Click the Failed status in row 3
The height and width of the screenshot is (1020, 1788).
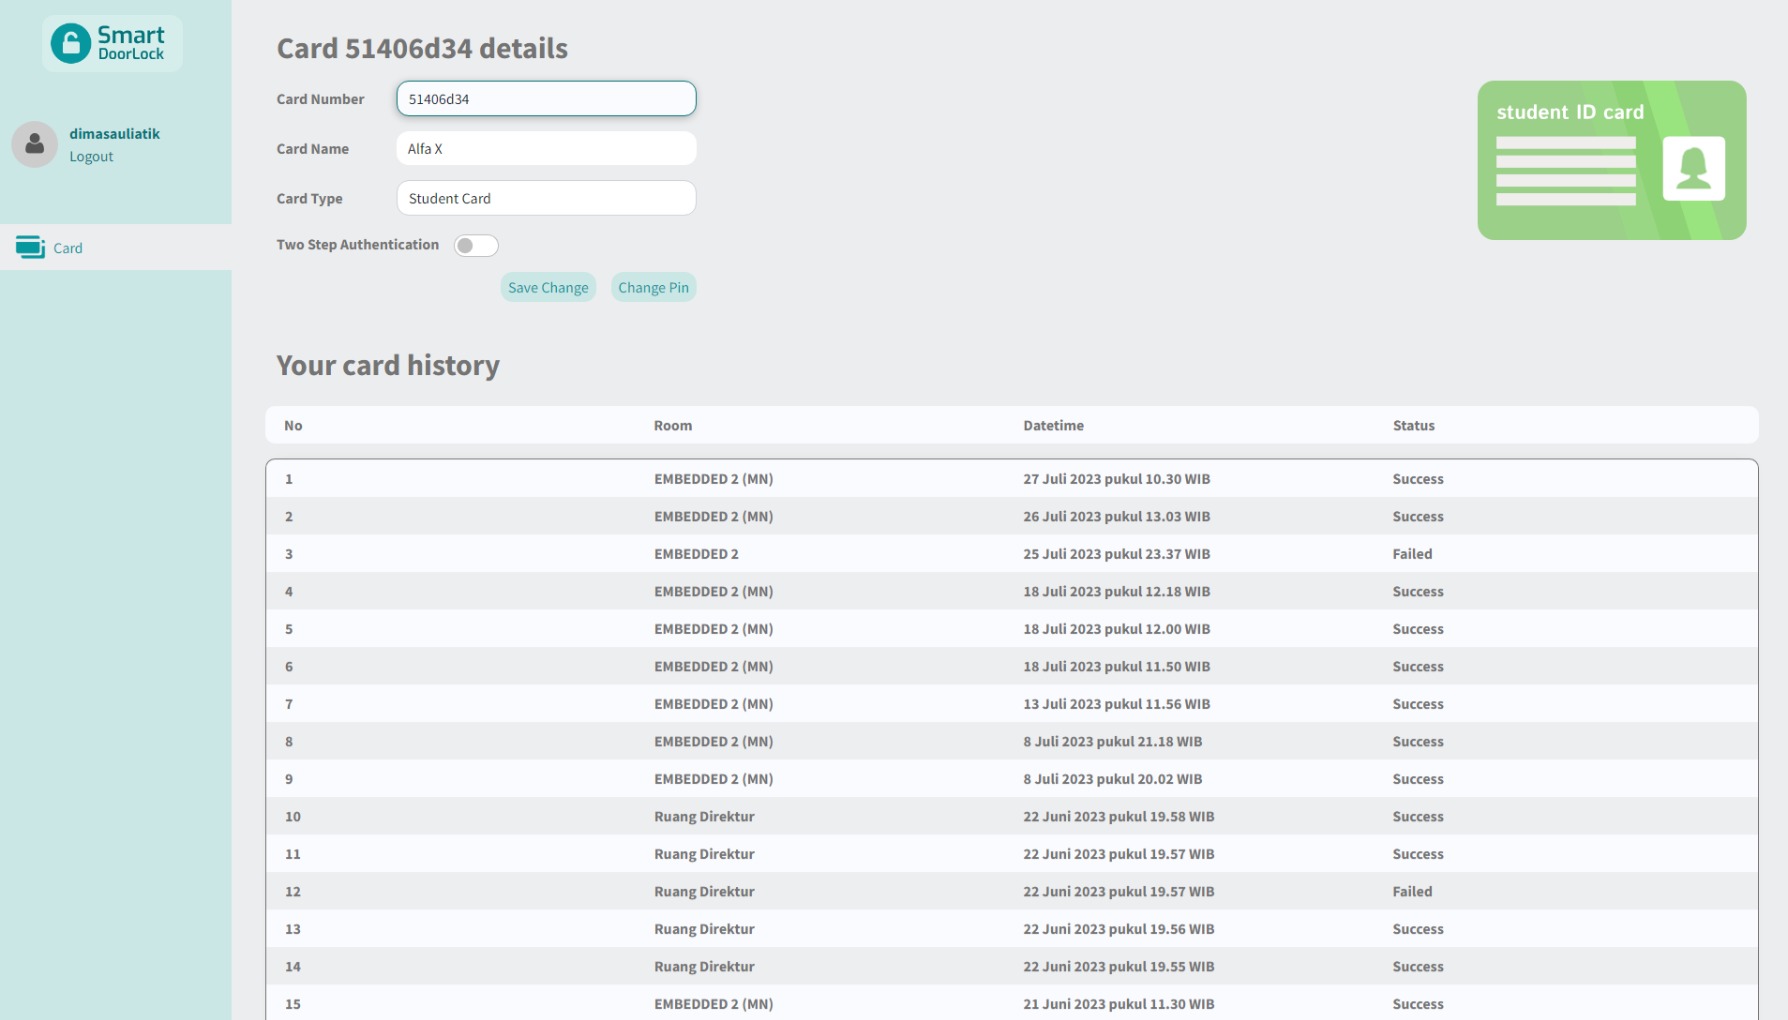click(x=1412, y=554)
